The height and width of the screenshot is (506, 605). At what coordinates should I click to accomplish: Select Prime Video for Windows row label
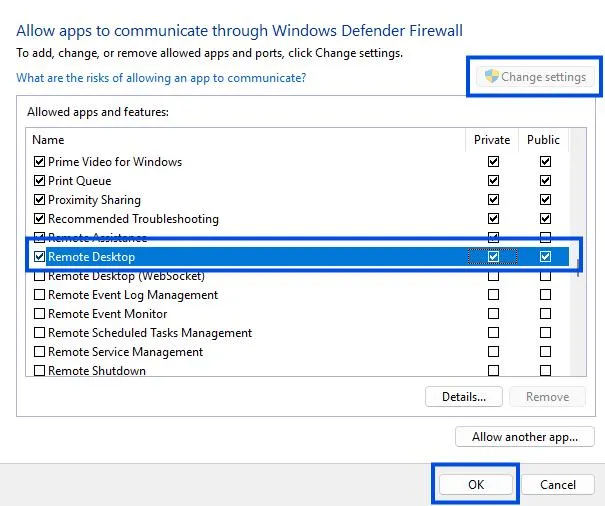115,162
